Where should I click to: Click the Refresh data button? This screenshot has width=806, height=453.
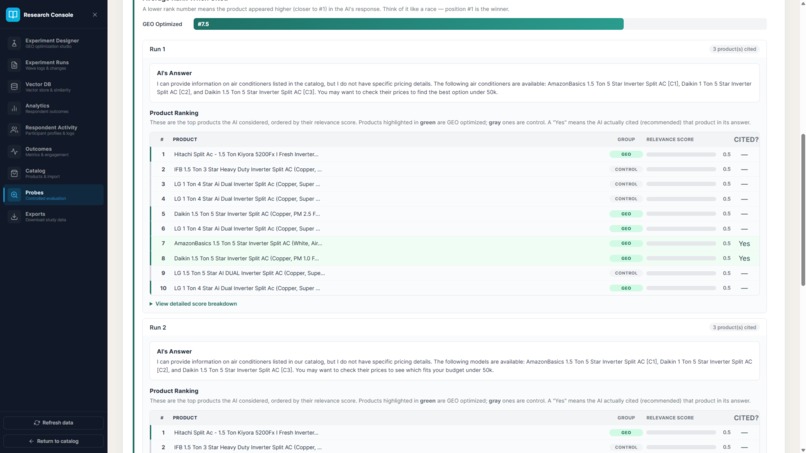coord(53,423)
